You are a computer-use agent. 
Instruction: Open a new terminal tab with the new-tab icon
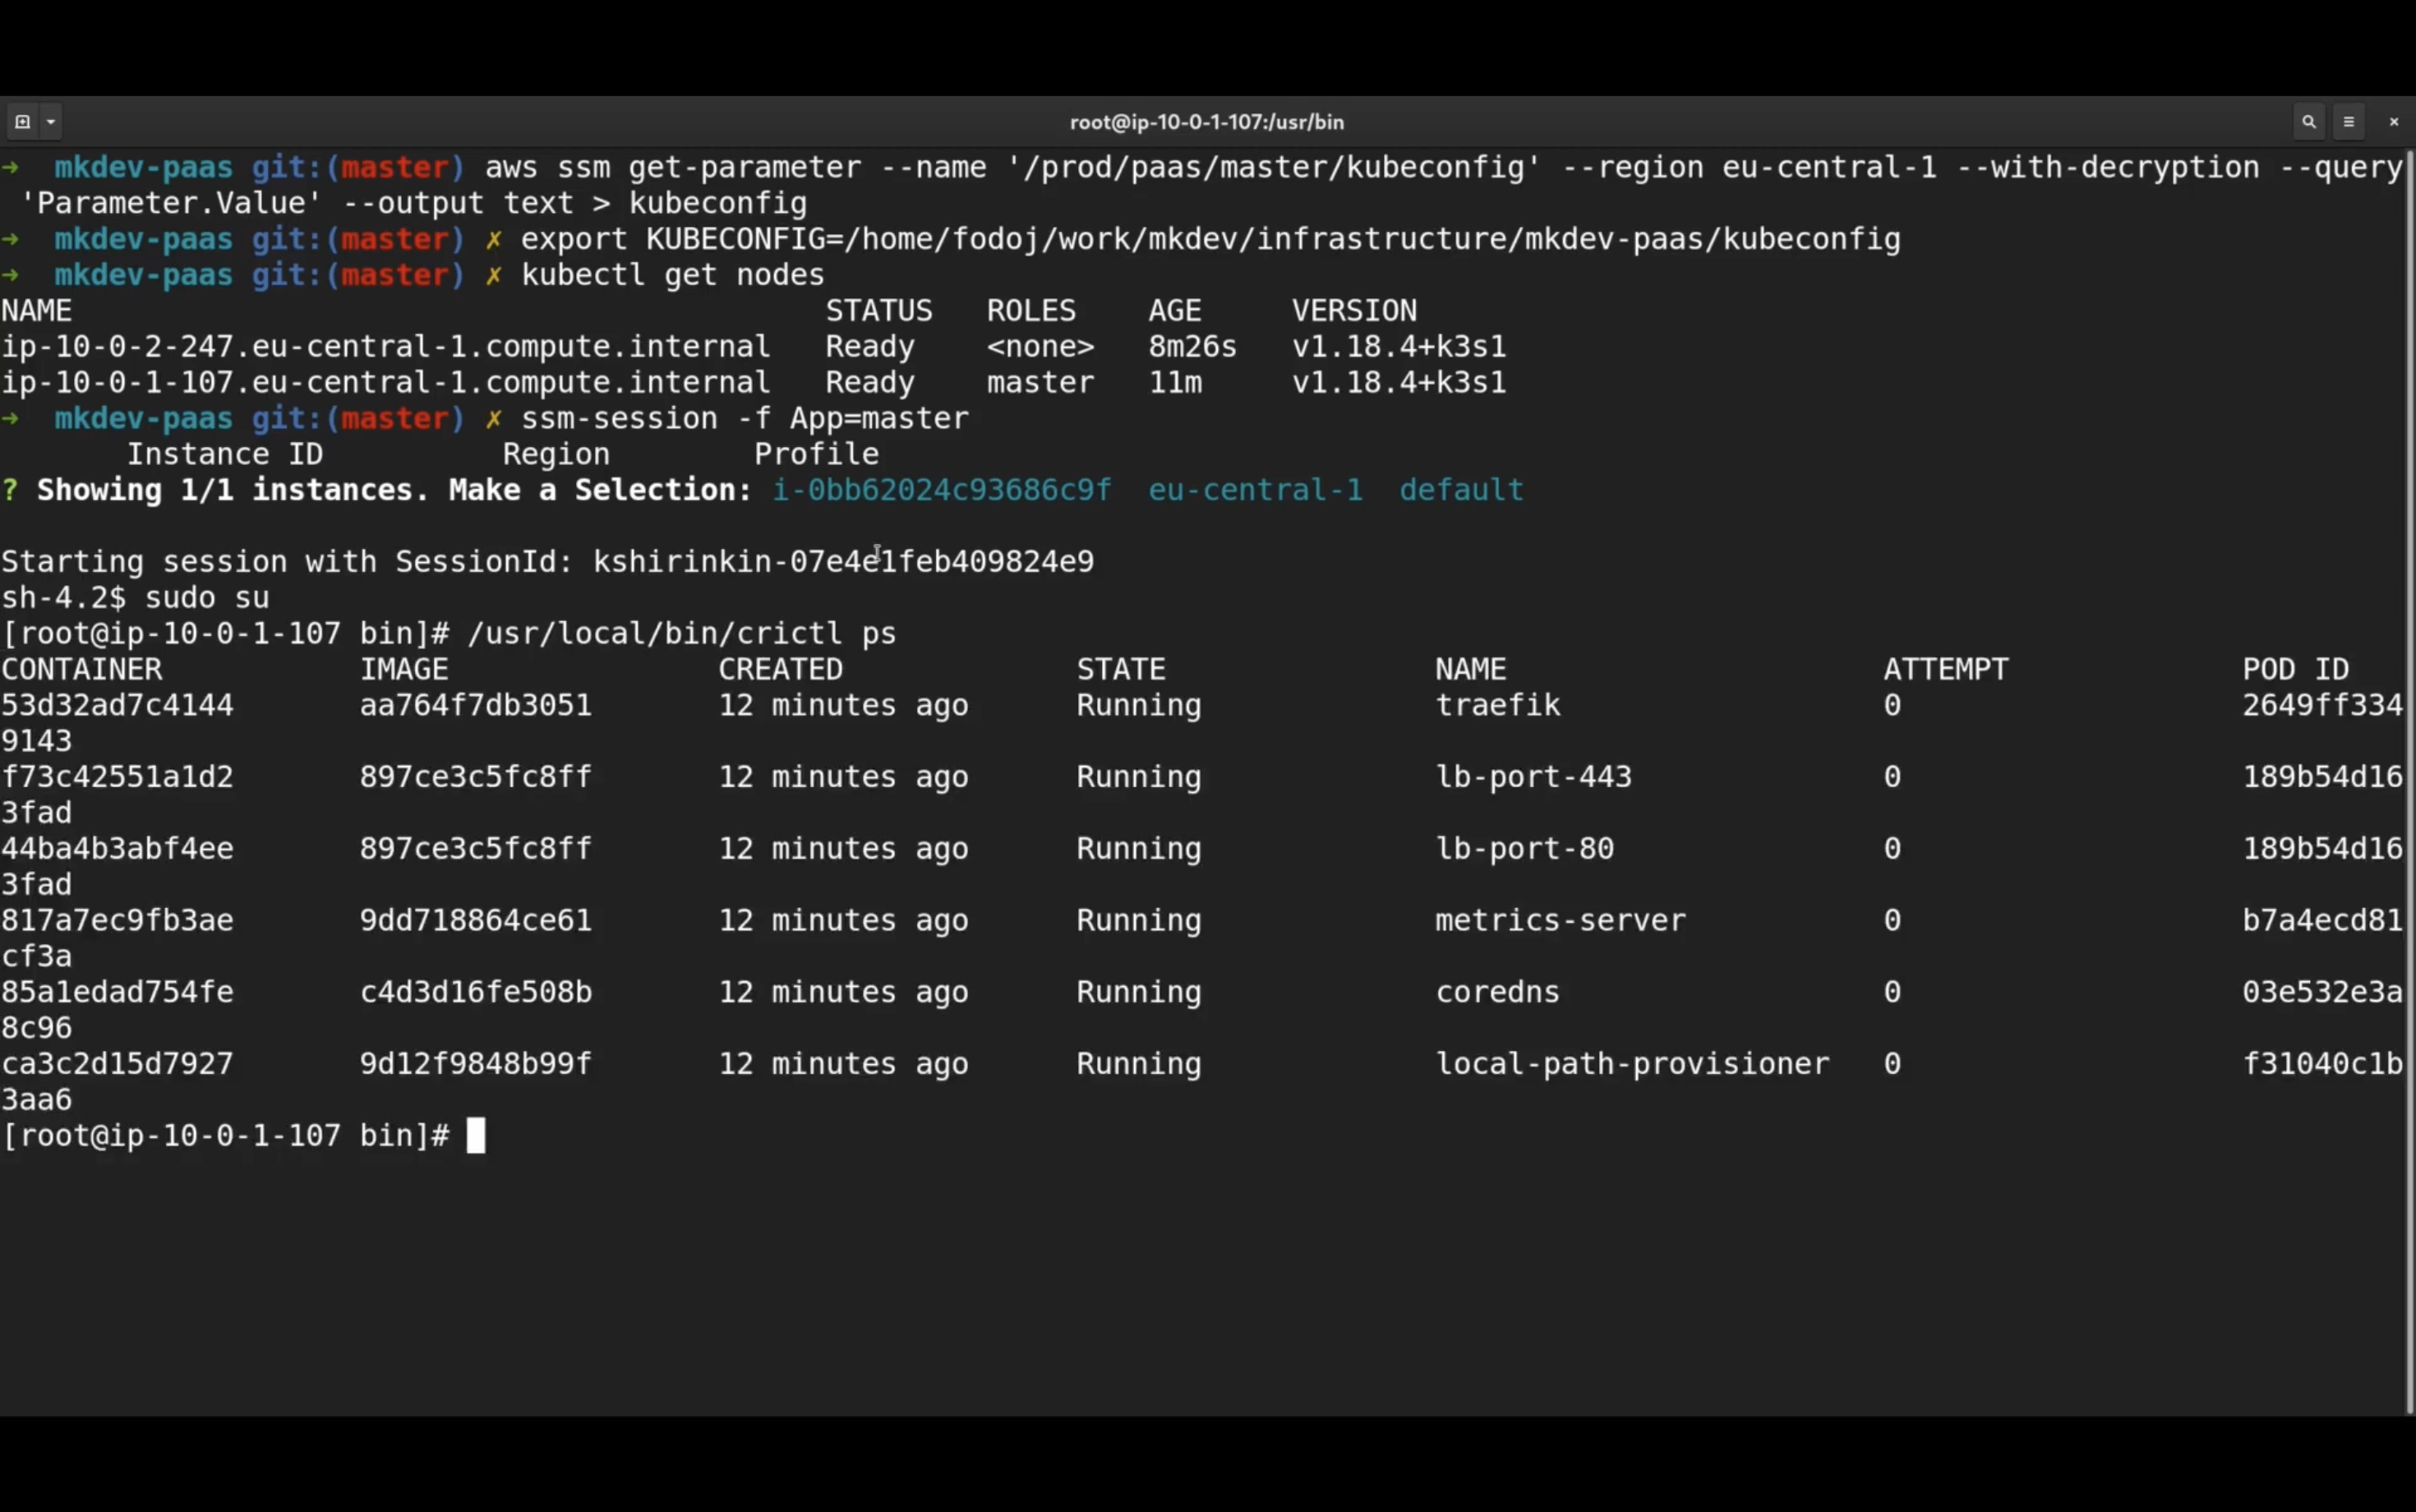22,122
